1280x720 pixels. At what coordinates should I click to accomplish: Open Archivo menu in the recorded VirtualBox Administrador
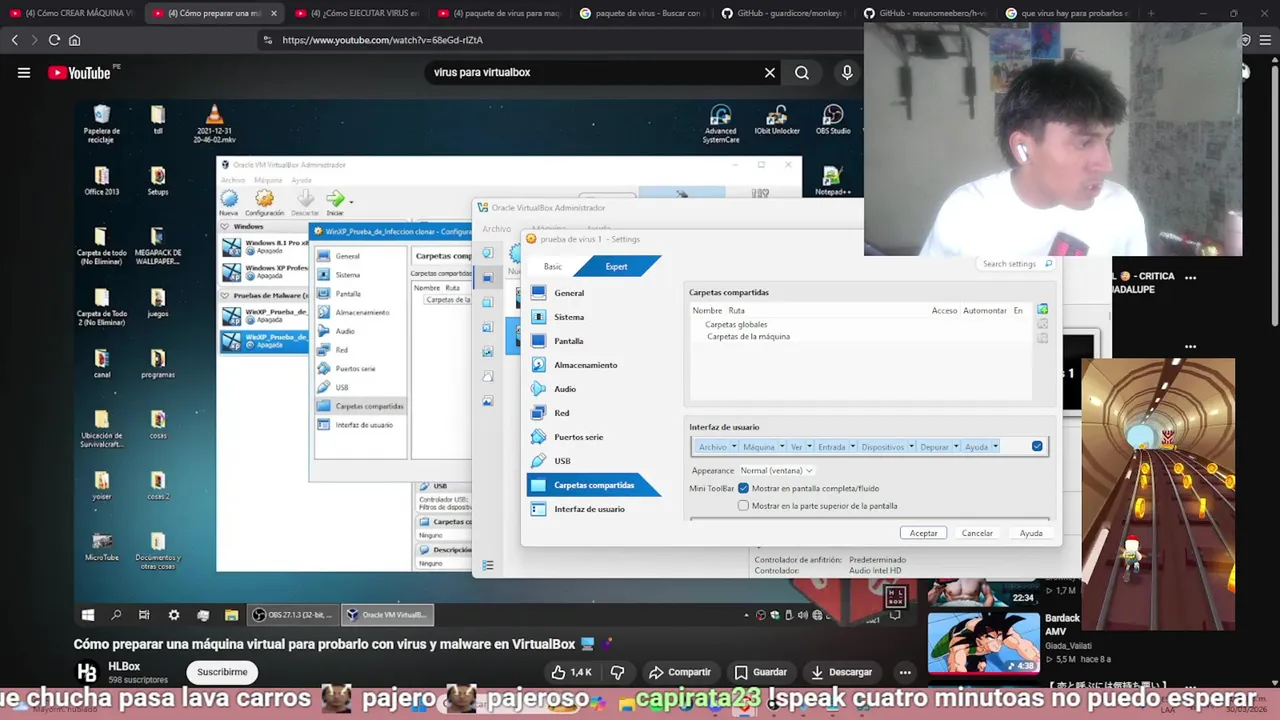[x=232, y=180]
